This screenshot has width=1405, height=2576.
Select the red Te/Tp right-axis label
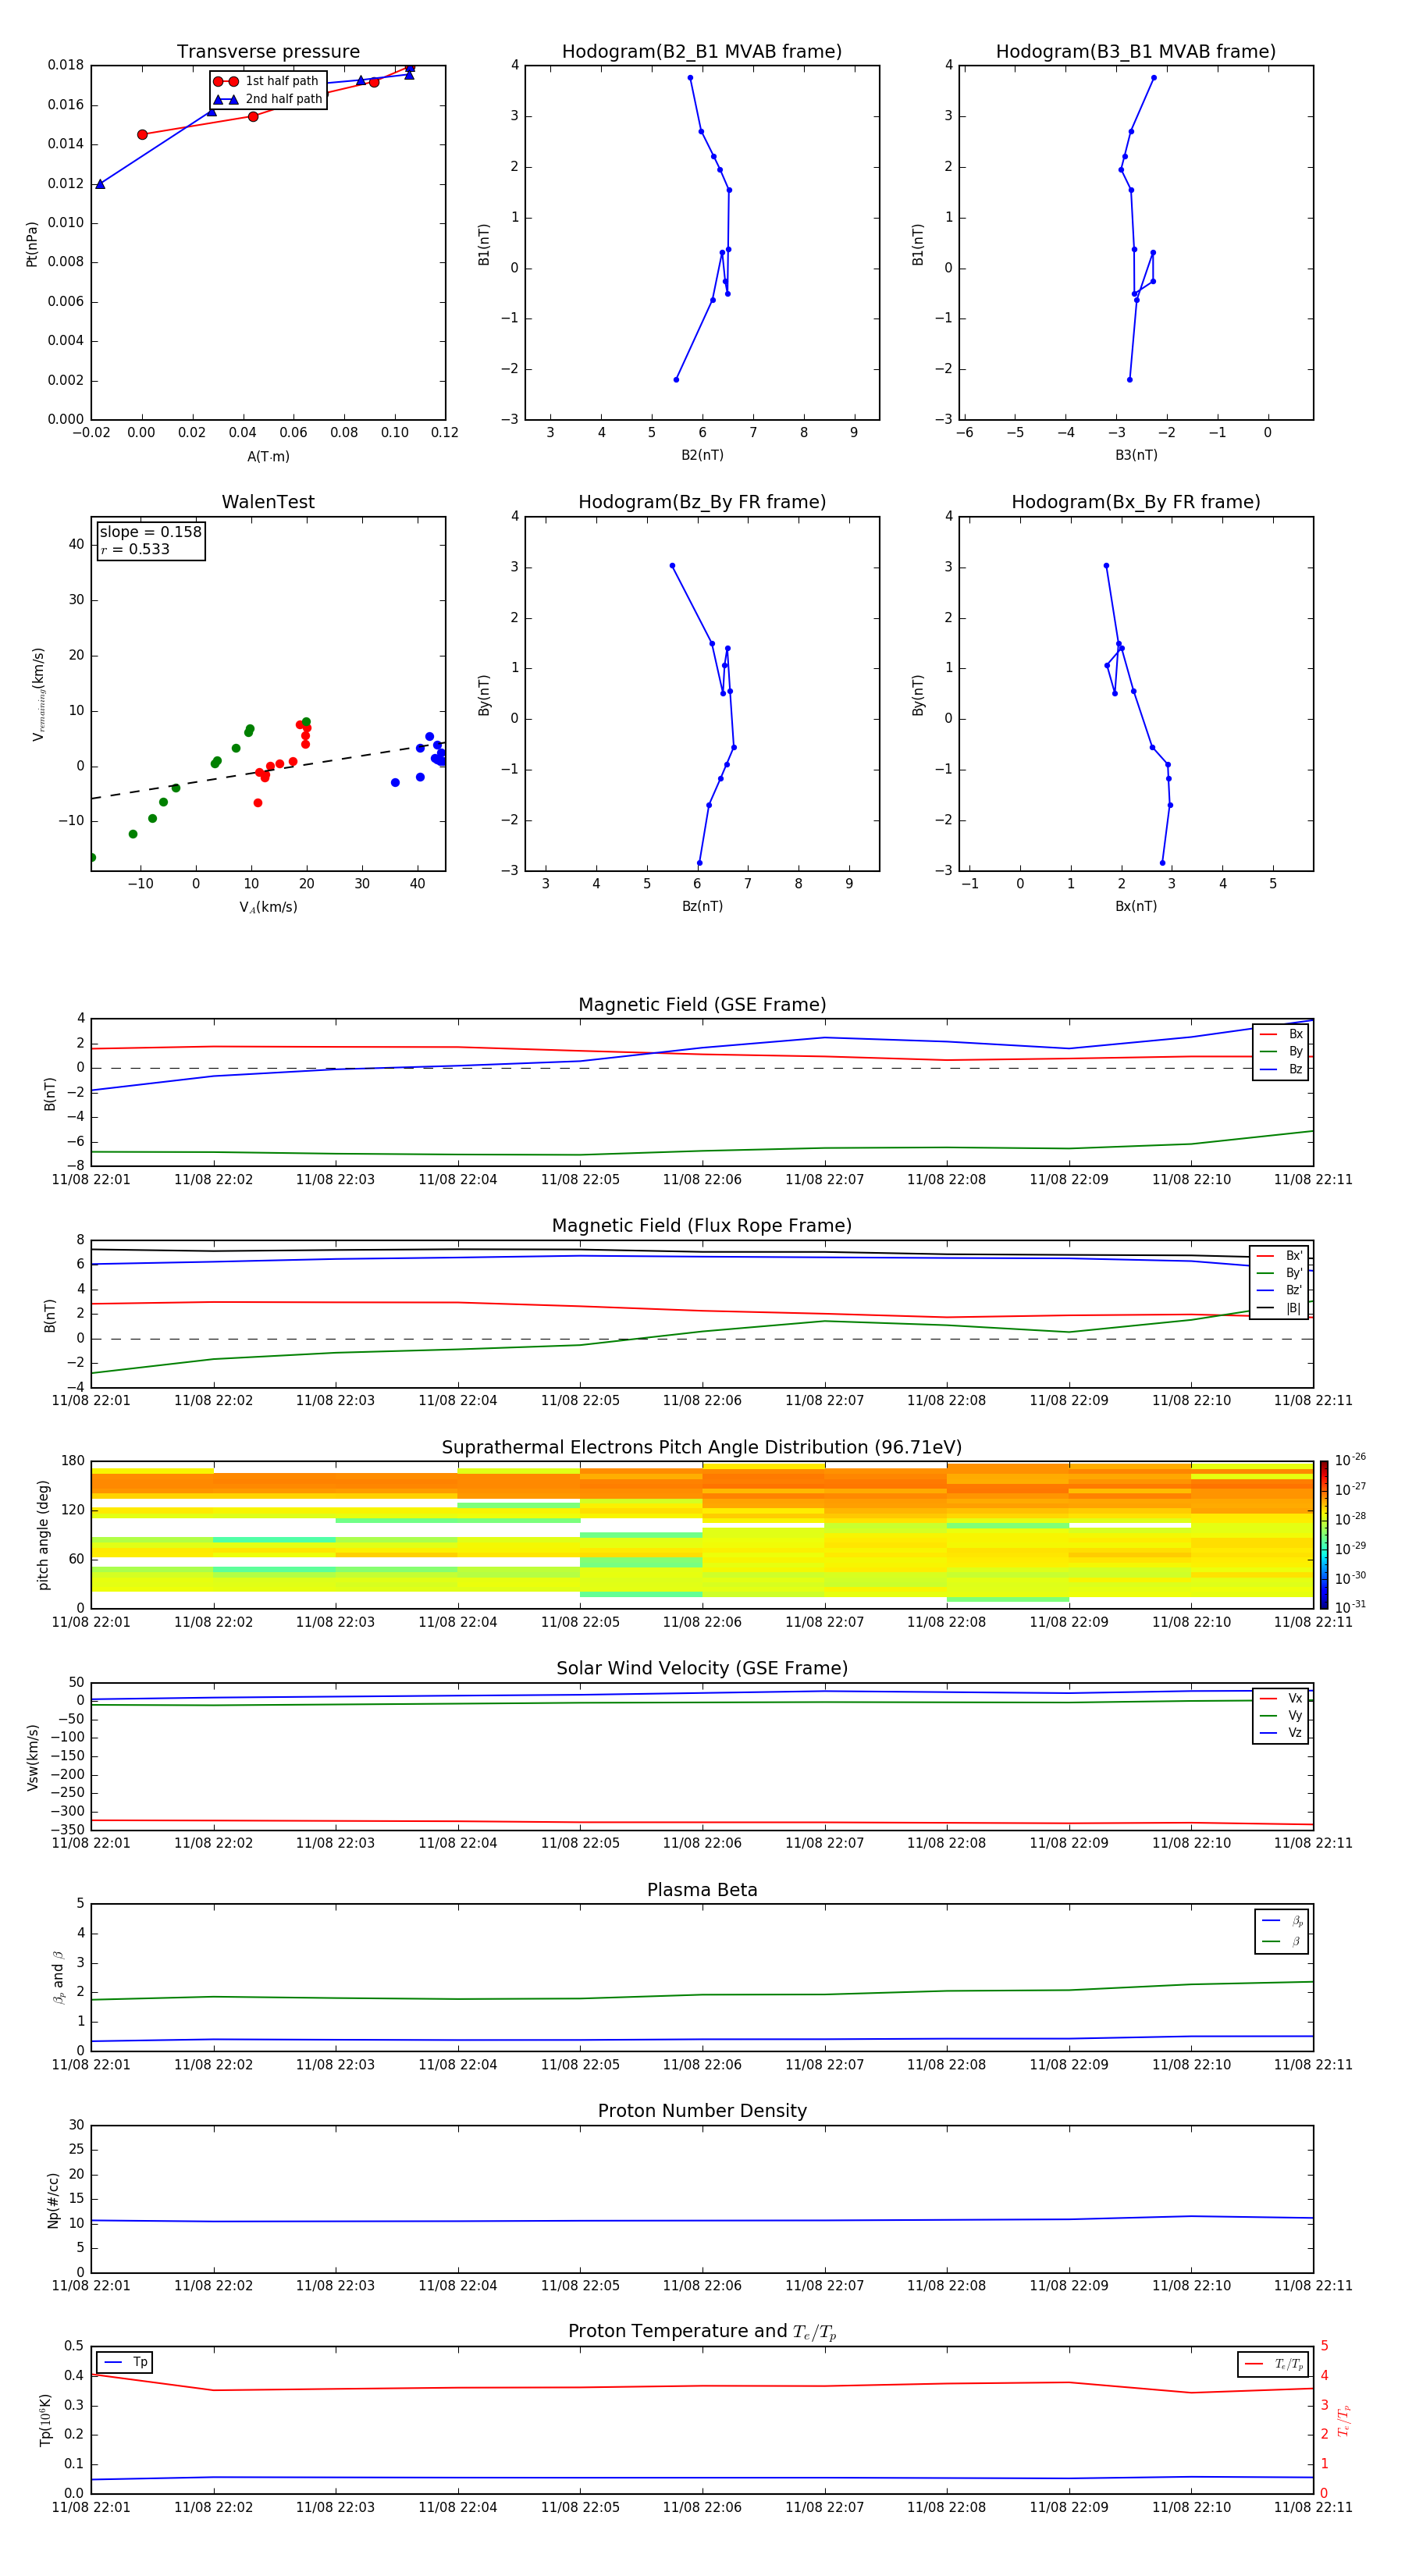click(x=1344, y=2420)
